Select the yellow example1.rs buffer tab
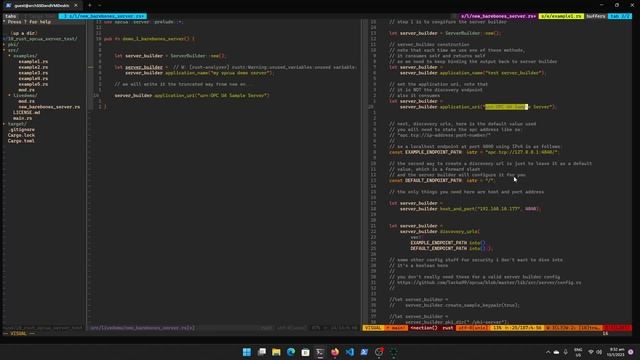The width and height of the screenshot is (640, 360). (561, 16)
